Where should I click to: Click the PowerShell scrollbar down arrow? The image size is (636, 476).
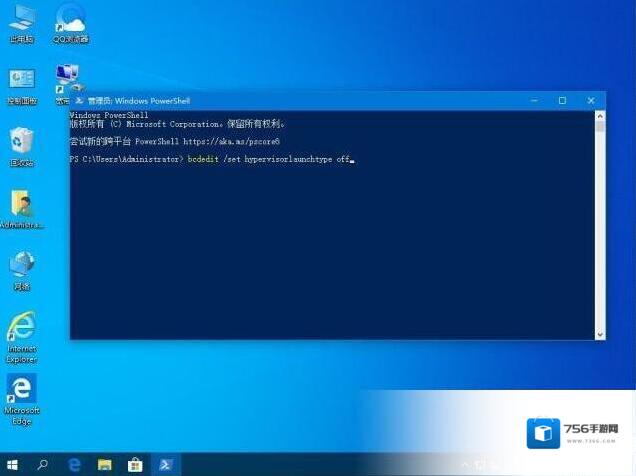pyautogui.click(x=600, y=335)
